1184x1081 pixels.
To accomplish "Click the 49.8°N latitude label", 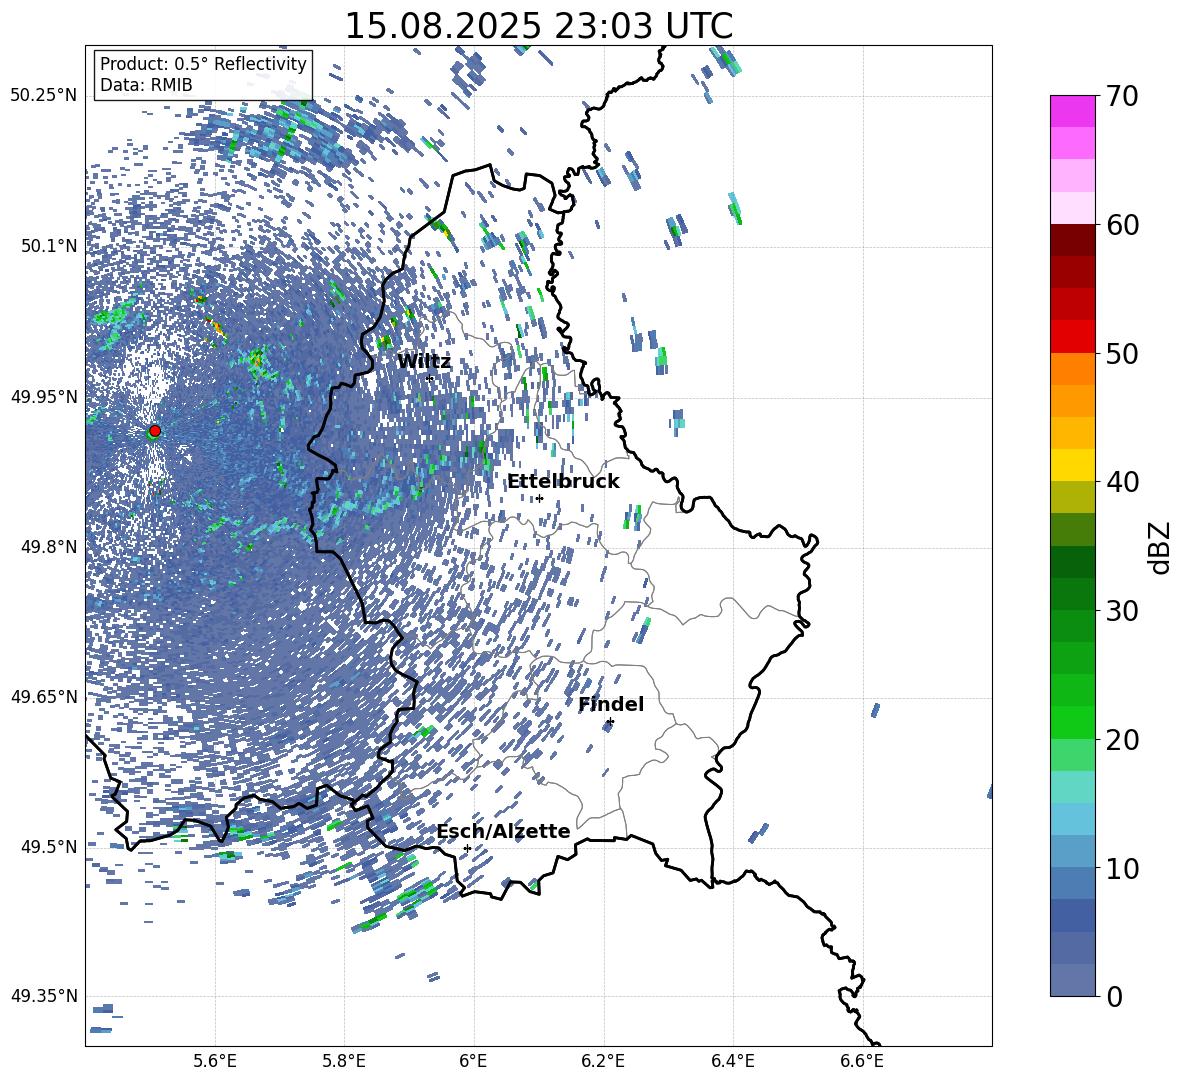I will pos(48,547).
